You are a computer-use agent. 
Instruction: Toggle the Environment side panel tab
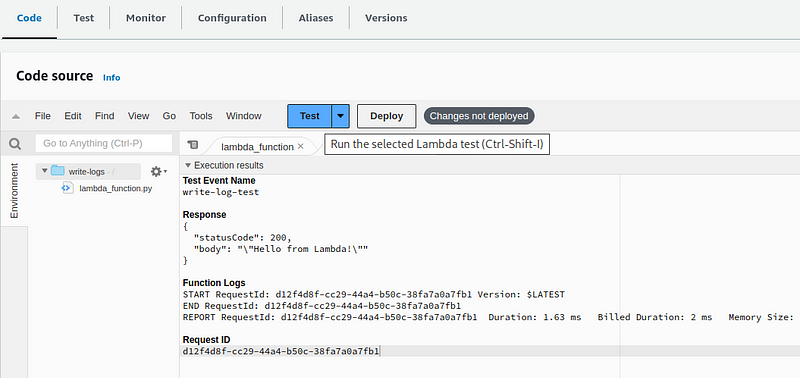click(14, 191)
